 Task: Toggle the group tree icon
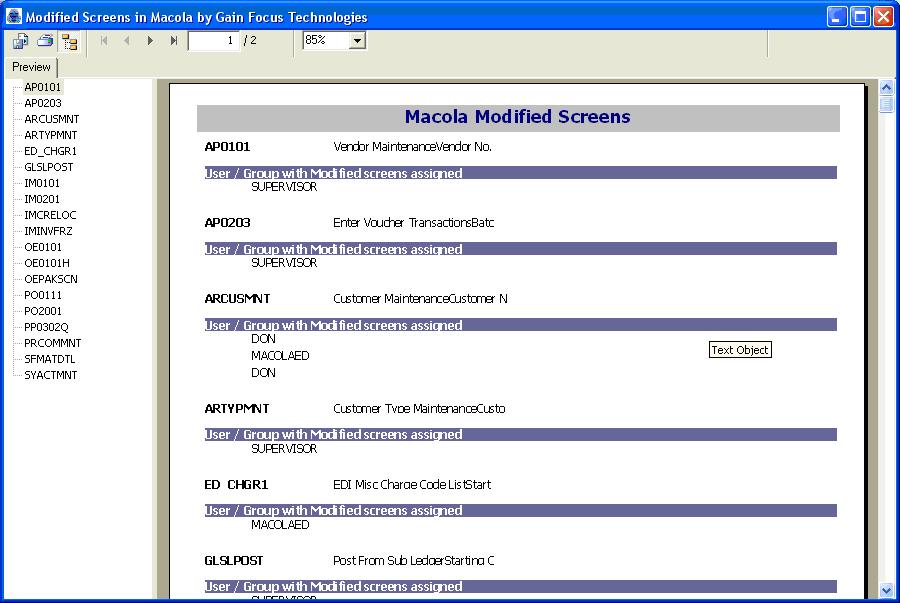pos(70,42)
